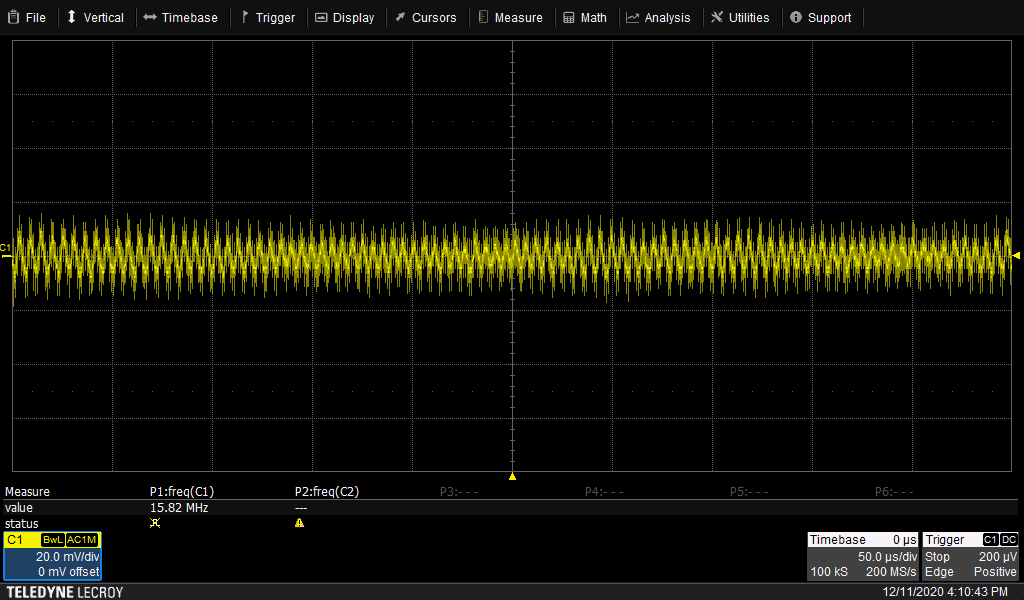The width and height of the screenshot is (1024, 600).
Task: Open the Utilities menu
Action: pyautogui.click(x=740, y=17)
